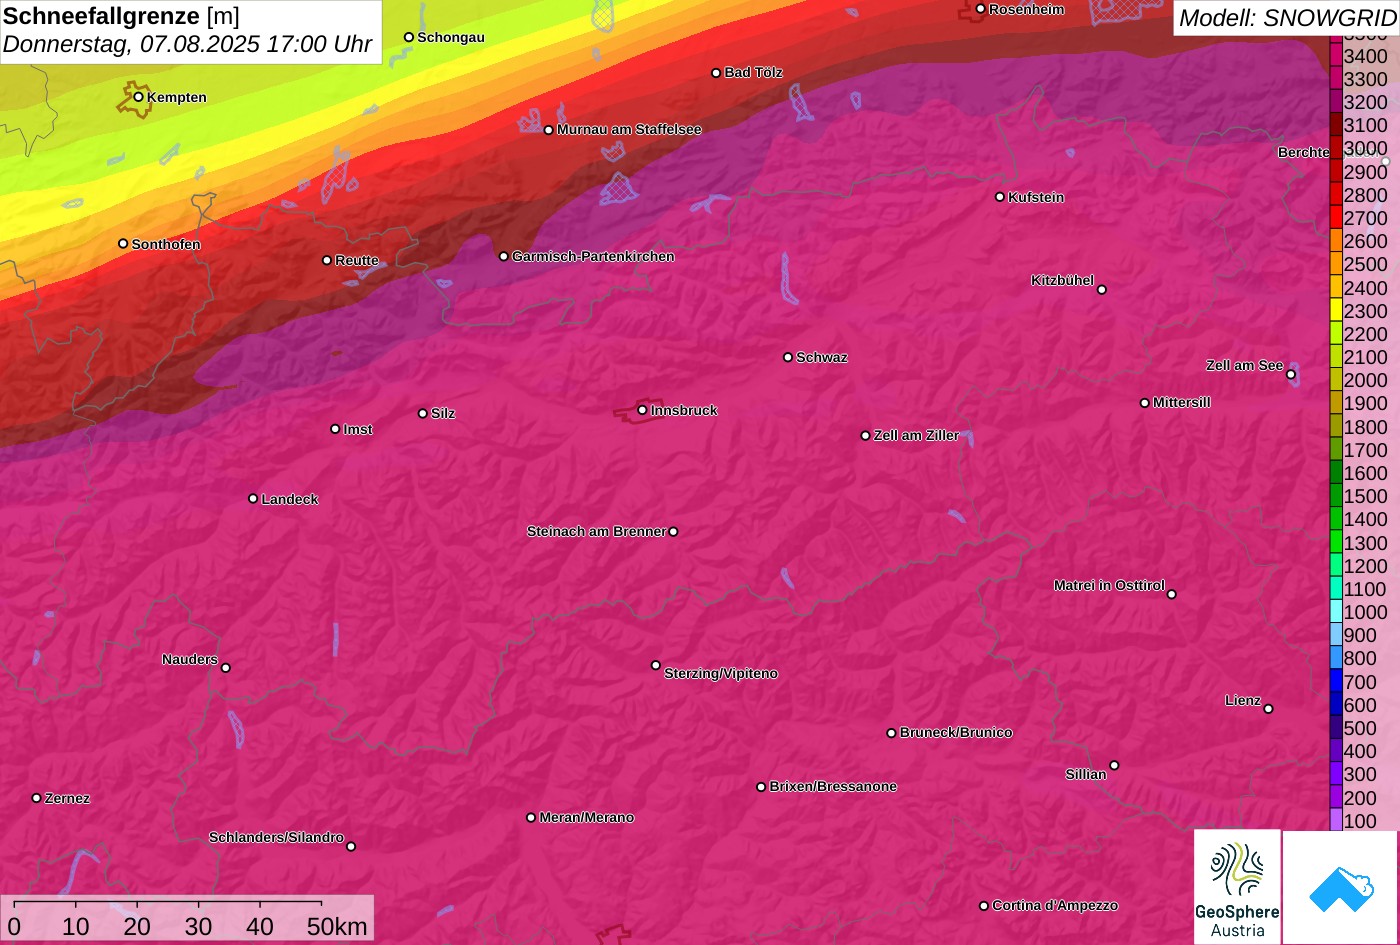Click the Schlanders/Silandro location dot
The image size is (1400, 945).
(x=351, y=847)
